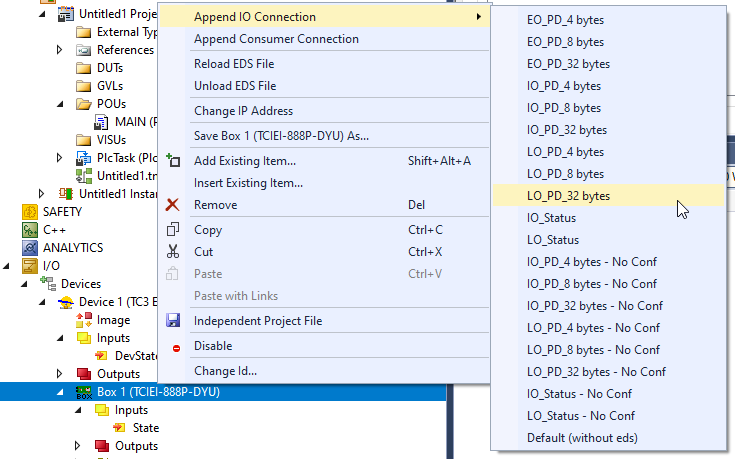Screen dimensions: 735x459
Task: Expand the References node
Action: pyautogui.click(x=60, y=50)
